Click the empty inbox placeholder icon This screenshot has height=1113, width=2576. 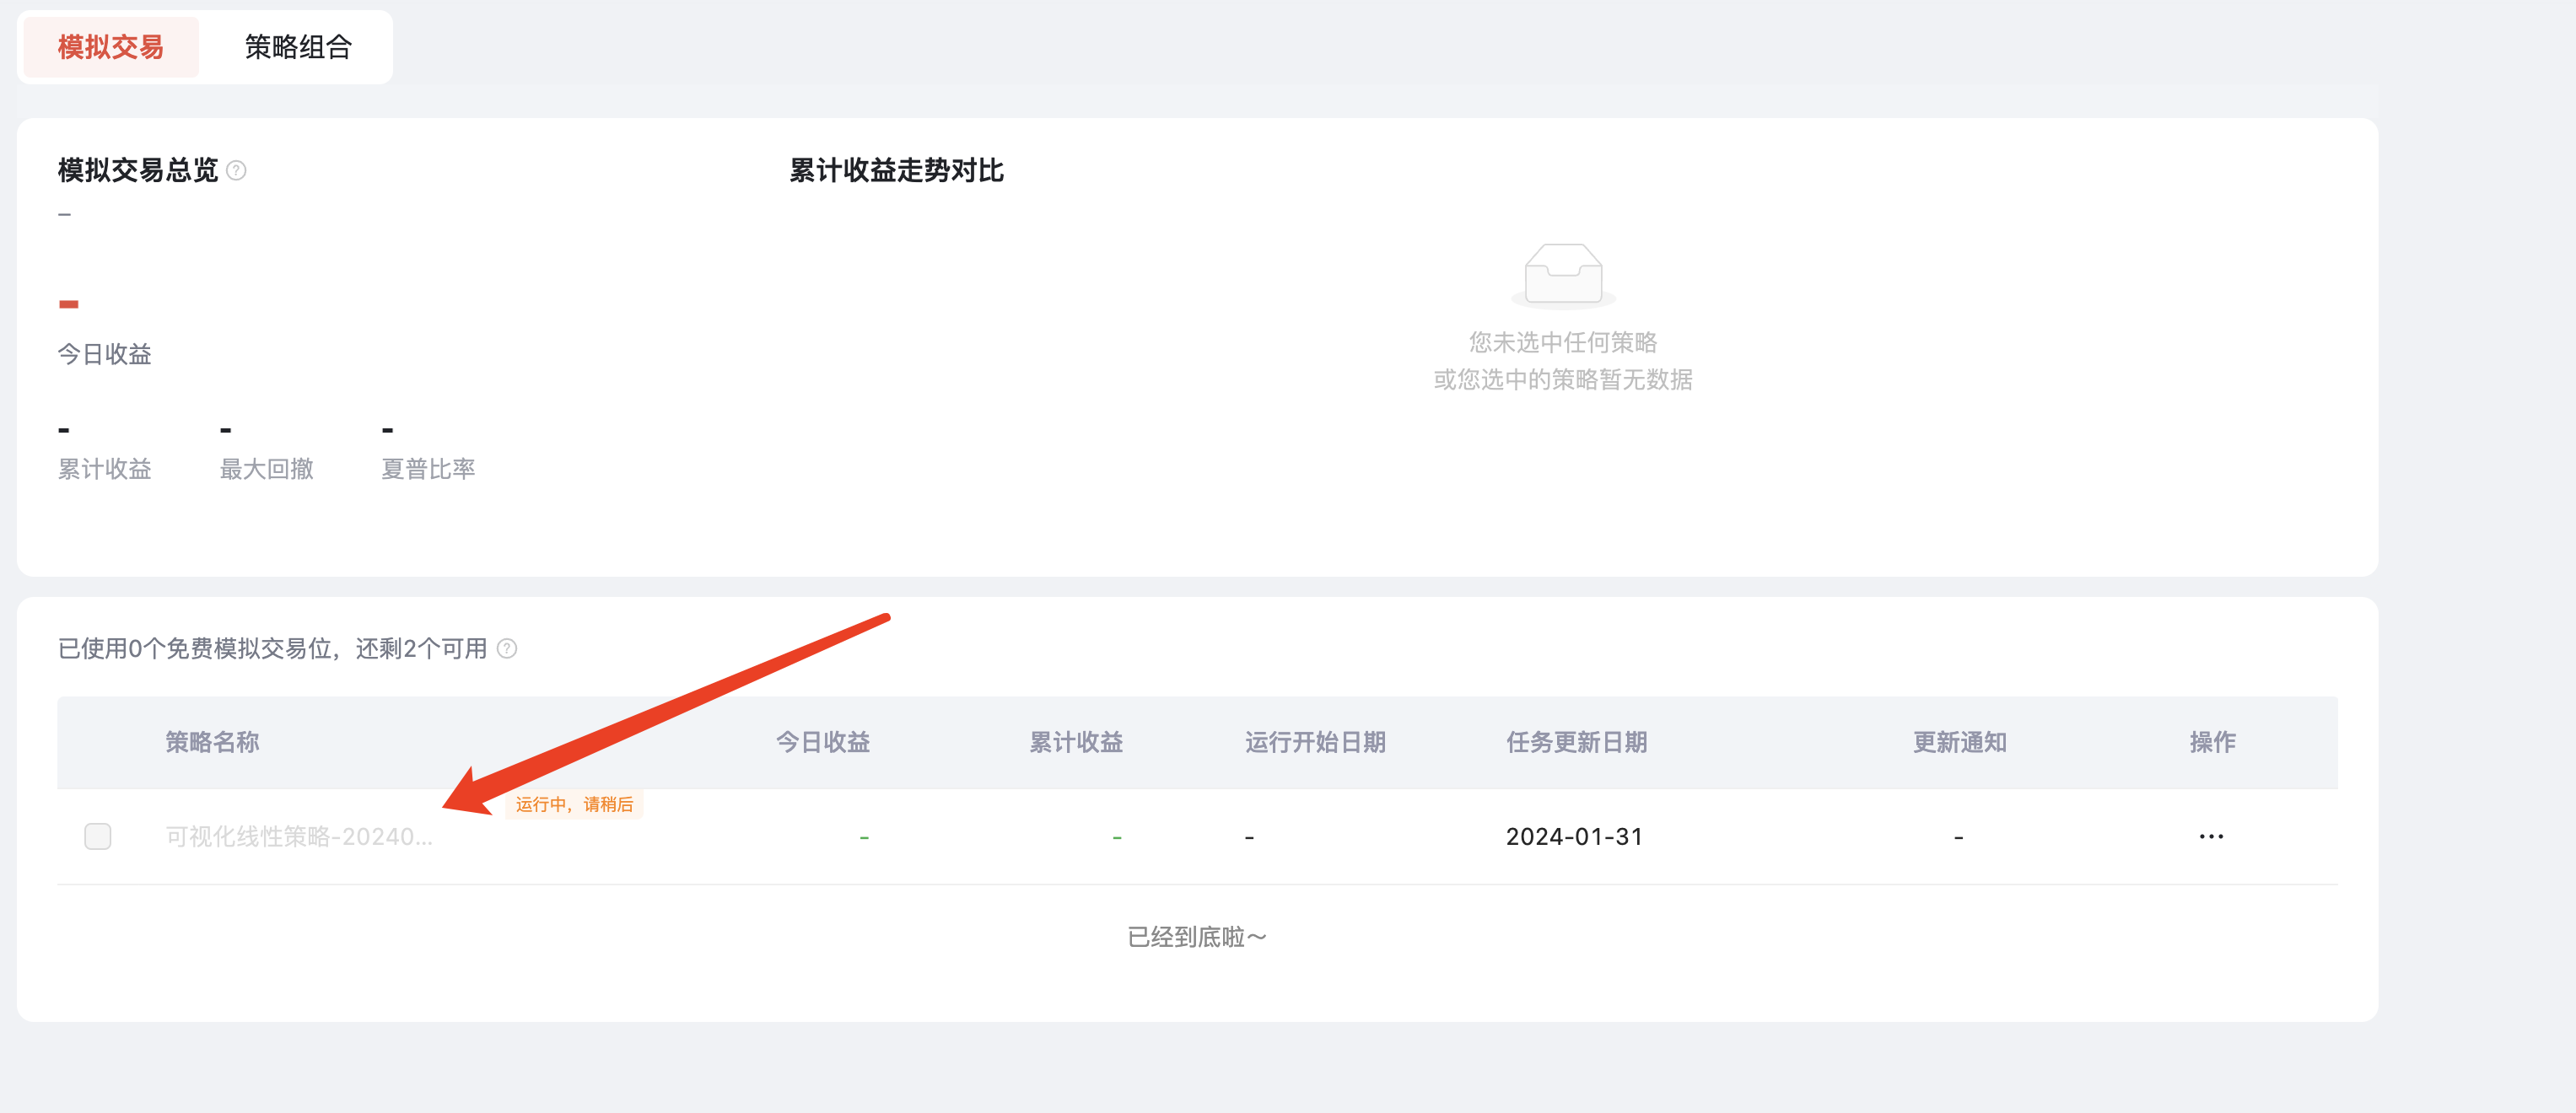[1562, 274]
